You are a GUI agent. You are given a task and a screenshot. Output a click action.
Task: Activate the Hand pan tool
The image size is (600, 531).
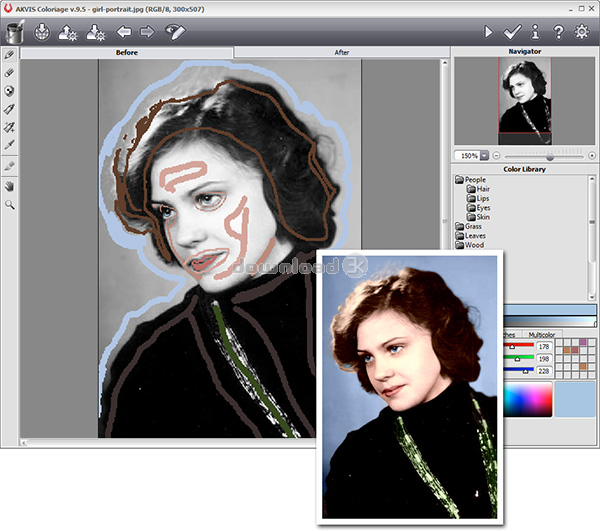(x=10, y=186)
